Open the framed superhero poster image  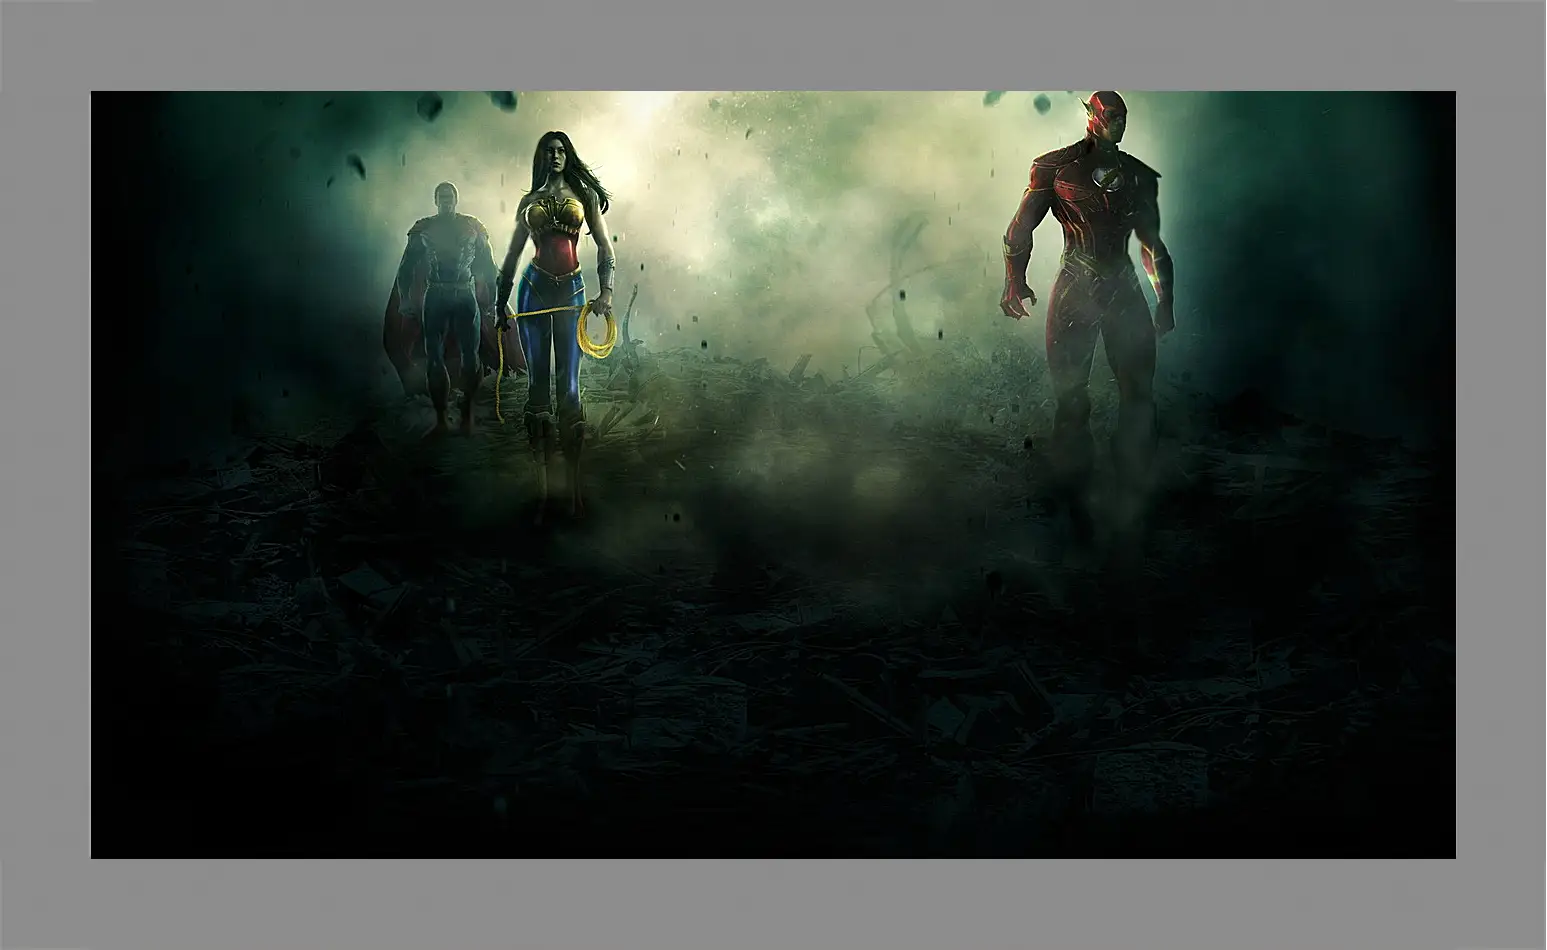(773, 475)
